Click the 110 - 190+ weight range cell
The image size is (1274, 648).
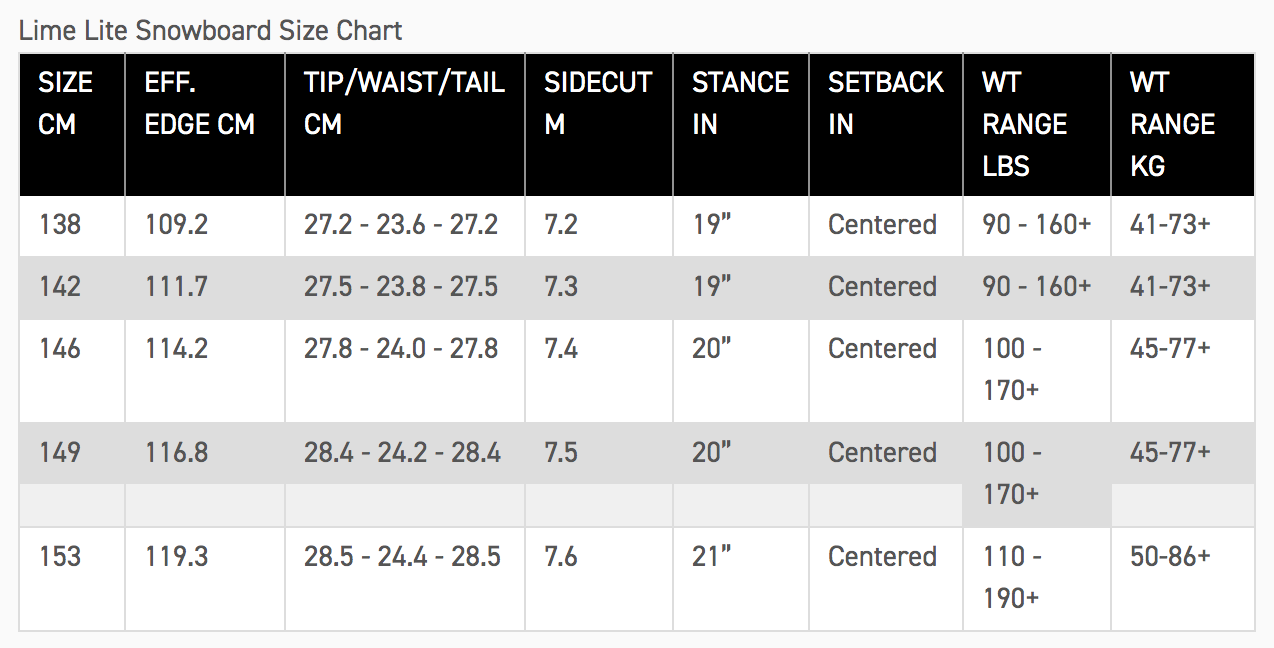pos(1012,577)
